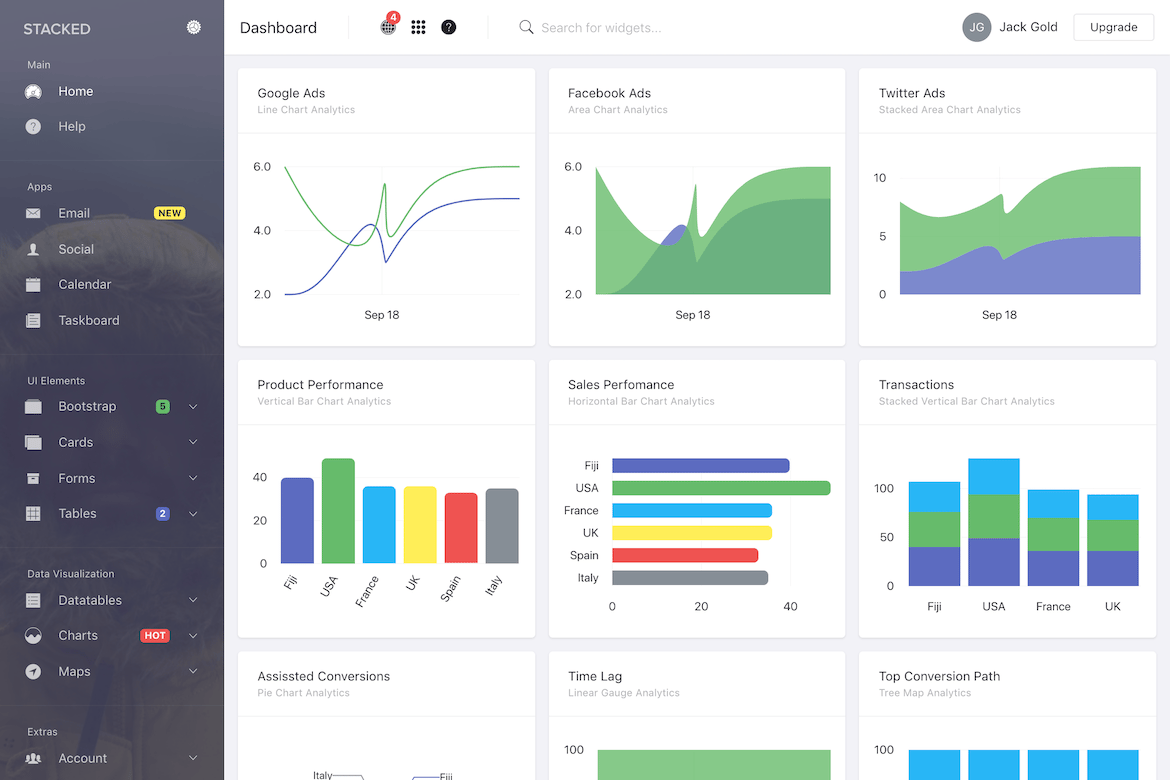This screenshot has height=780, width=1170.
Task: Expand the Tables submenu chevron
Action: 193,514
